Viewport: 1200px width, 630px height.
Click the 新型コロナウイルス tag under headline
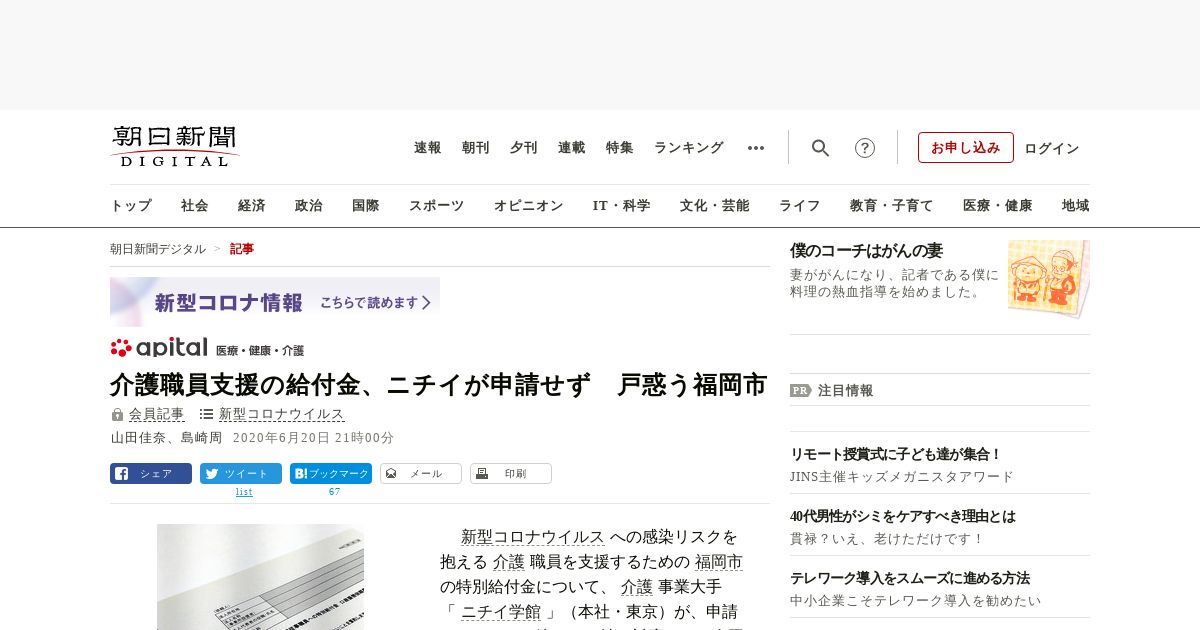point(282,414)
